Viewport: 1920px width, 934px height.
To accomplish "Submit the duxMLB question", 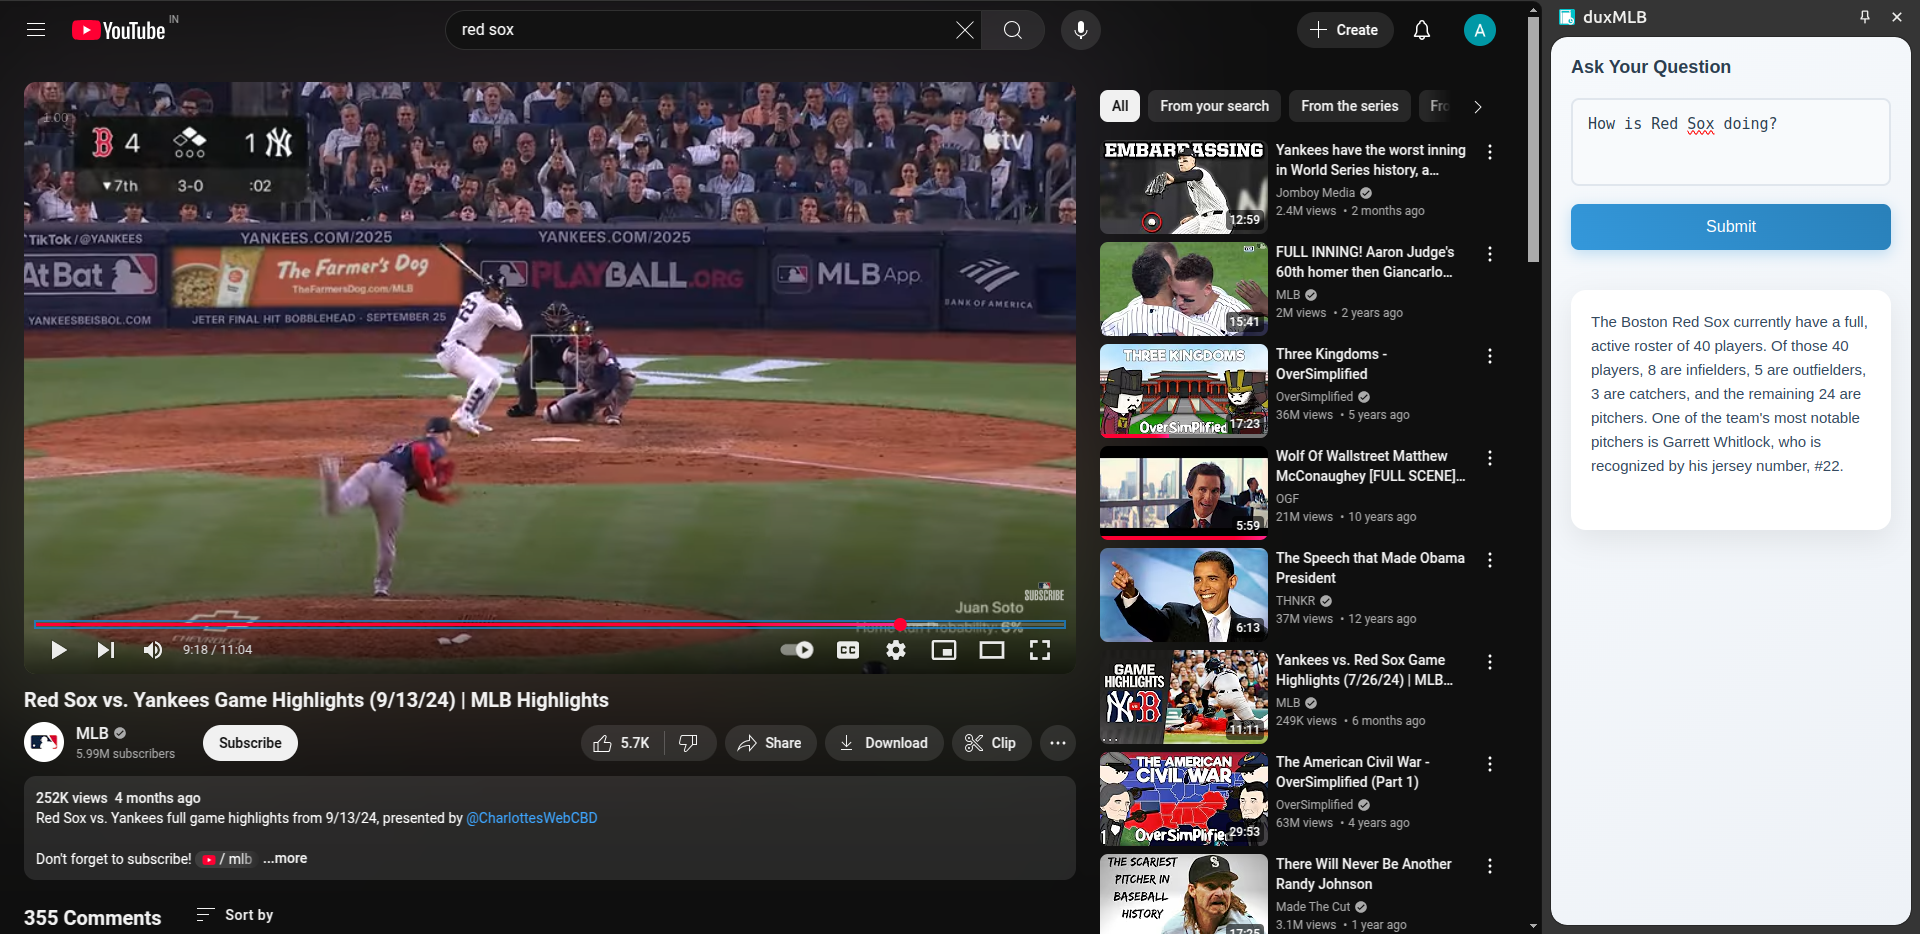I will 1730,227.
